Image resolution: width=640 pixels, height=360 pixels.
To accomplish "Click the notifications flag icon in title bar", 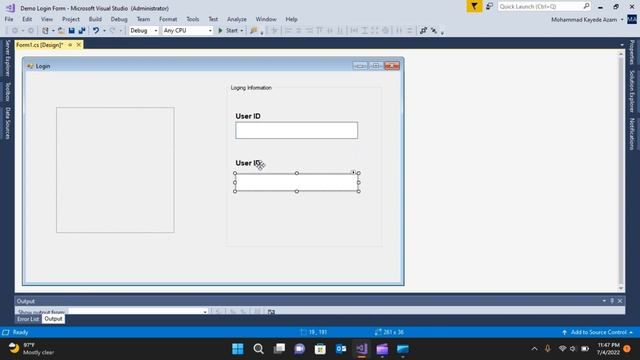I will point(474,7).
